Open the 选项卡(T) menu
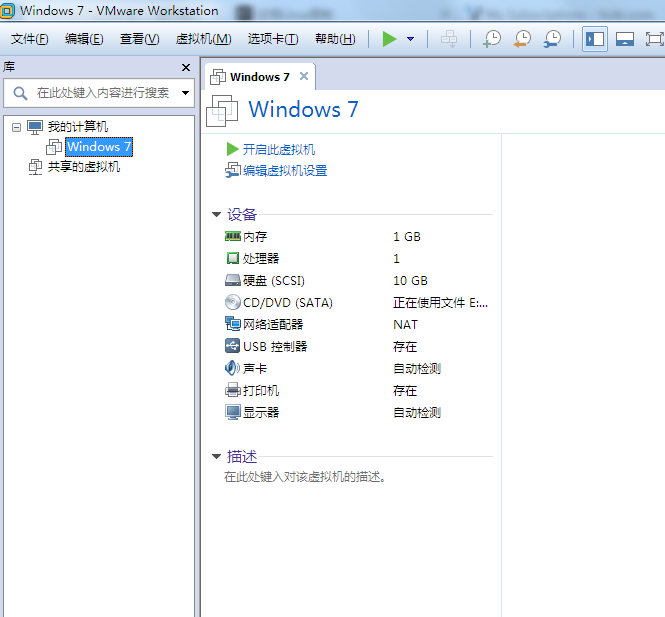Viewport: 665px width, 617px height. [x=273, y=39]
